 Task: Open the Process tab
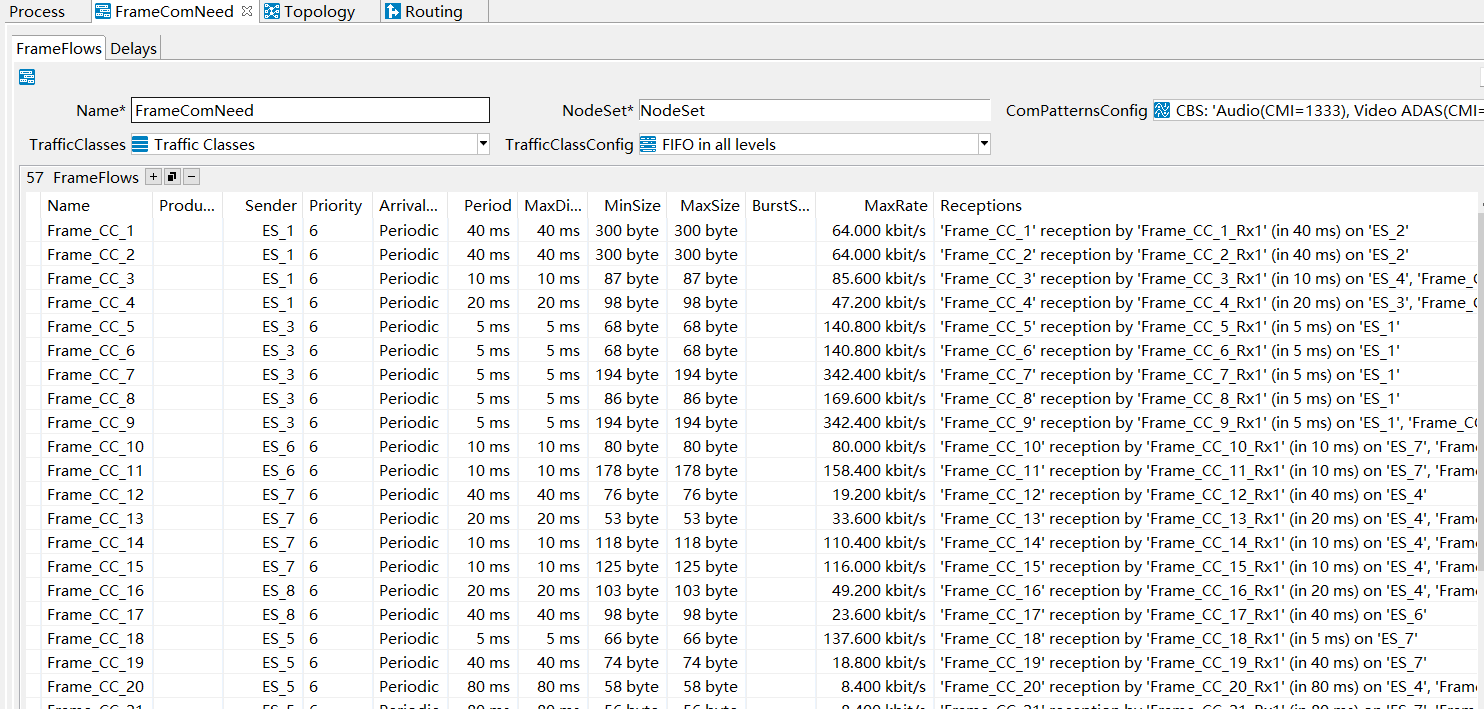pos(37,12)
